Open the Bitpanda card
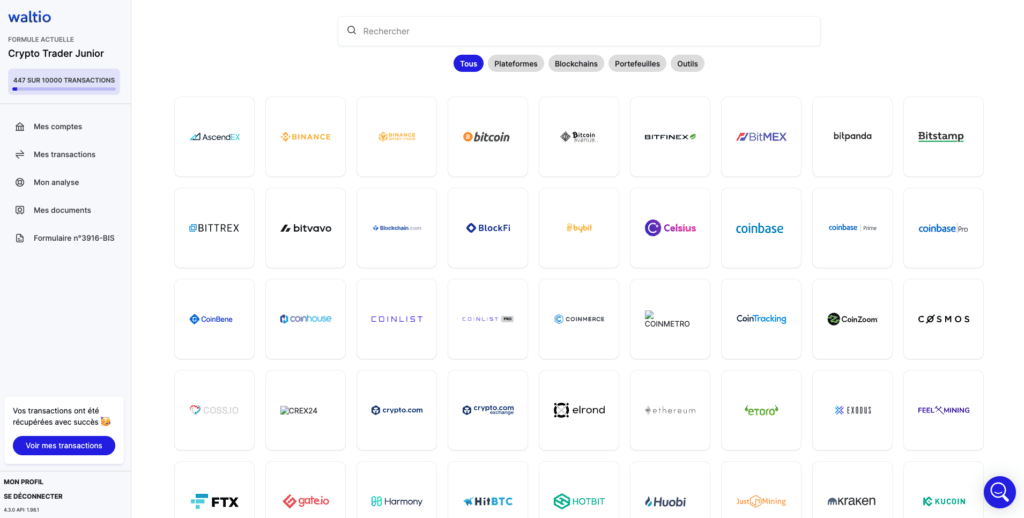This screenshot has height=518, width=1024. pyautogui.click(x=852, y=137)
